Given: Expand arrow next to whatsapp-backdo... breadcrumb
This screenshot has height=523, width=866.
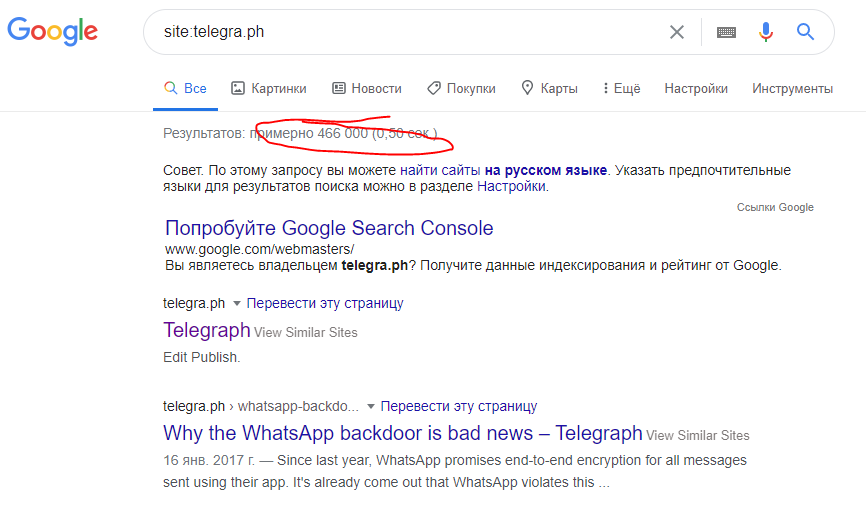Looking at the screenshot, I should (x=371, y=406).
